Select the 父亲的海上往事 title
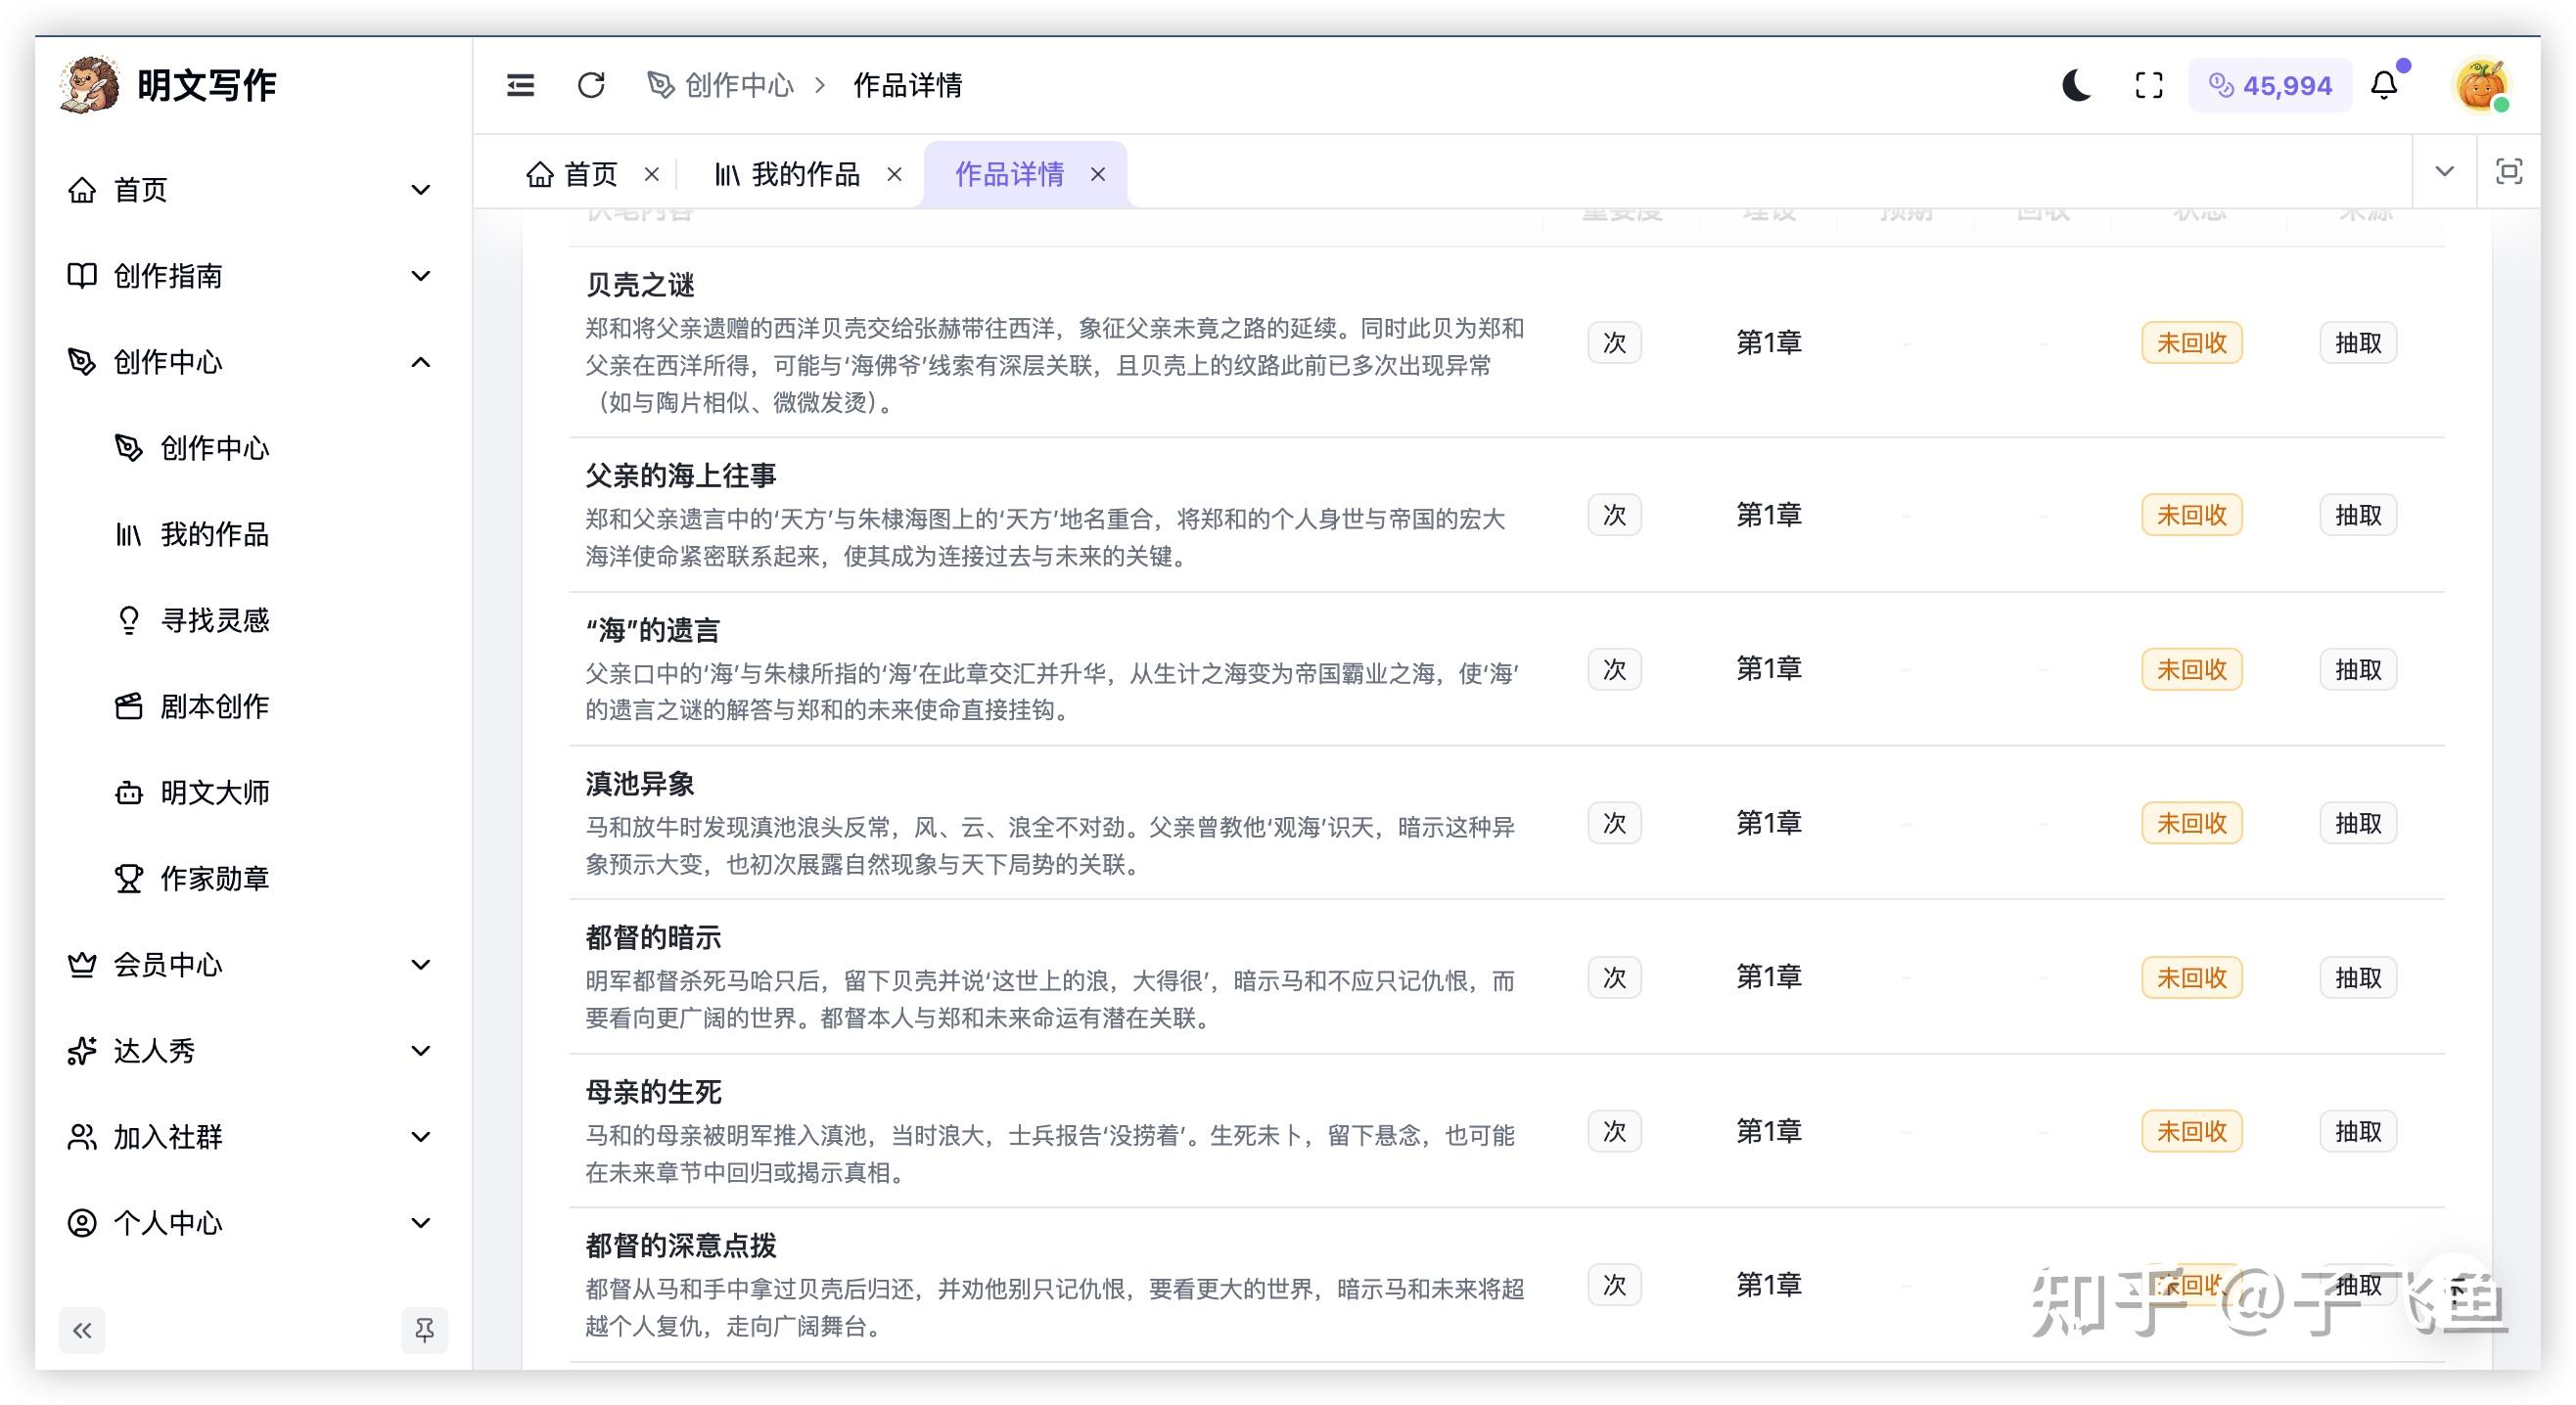This screenshot has height=1405, width=2576. pyautogui.click(x=681, y=475)
